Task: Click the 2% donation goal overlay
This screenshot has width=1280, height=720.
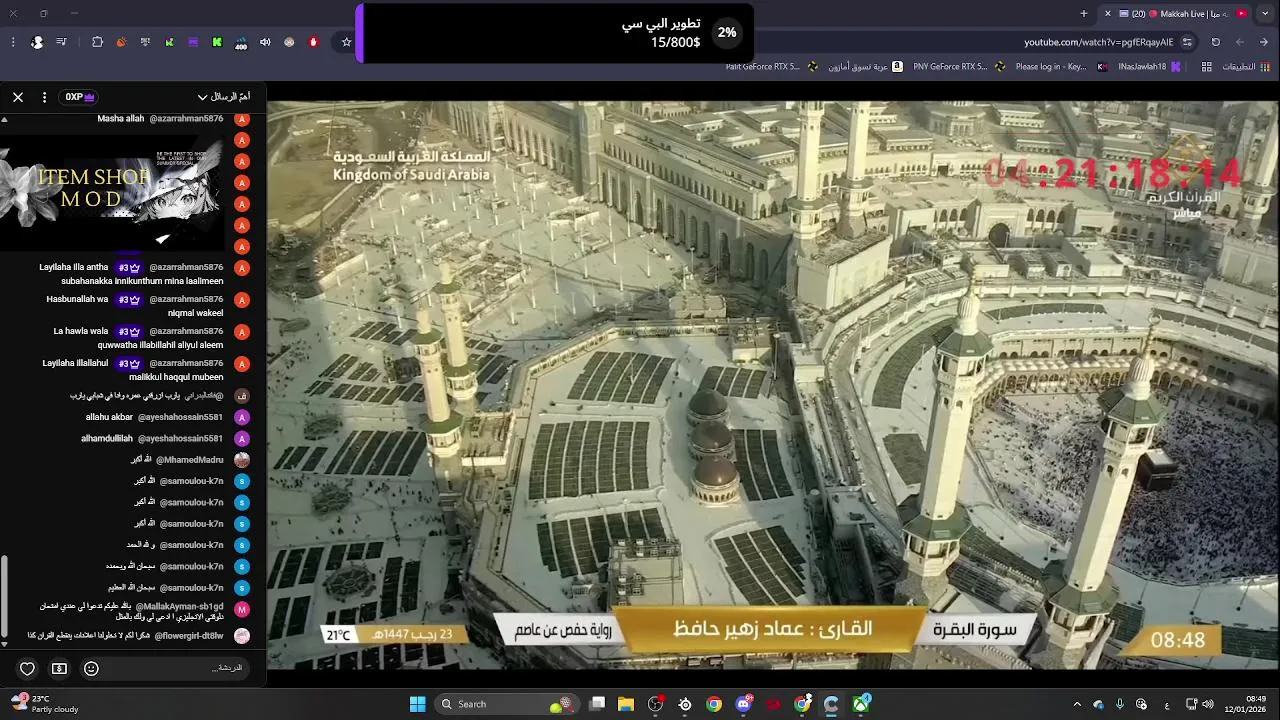Action: (555, 33)
